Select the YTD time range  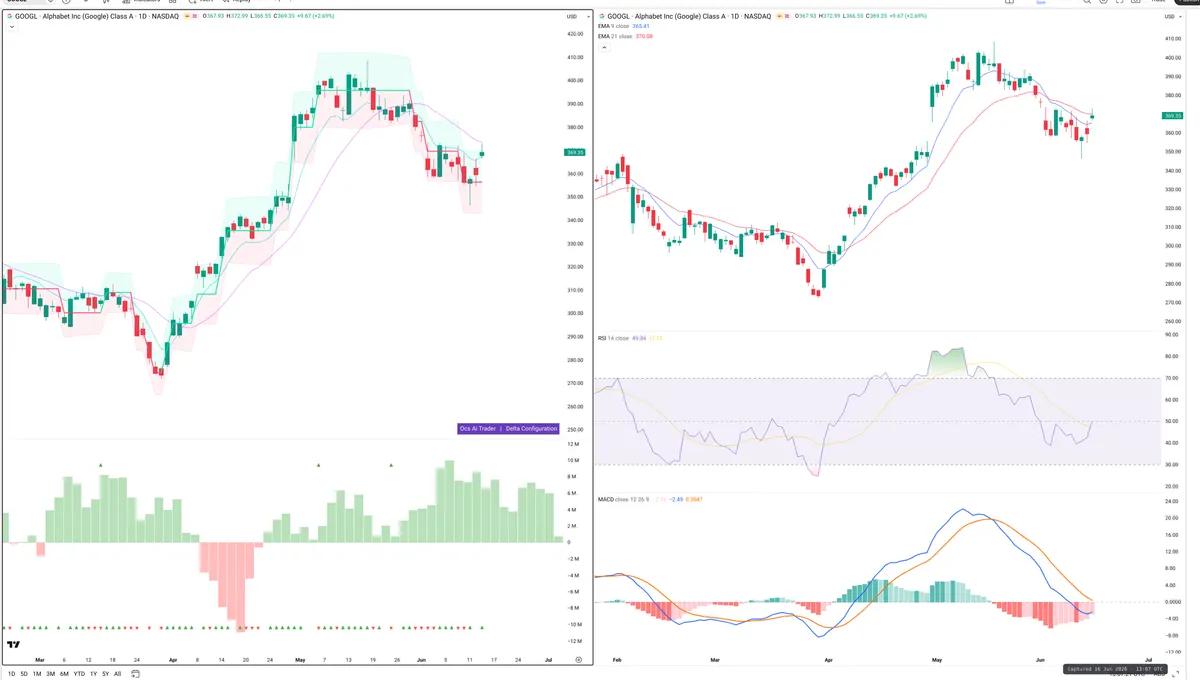(x=79, y=674)
